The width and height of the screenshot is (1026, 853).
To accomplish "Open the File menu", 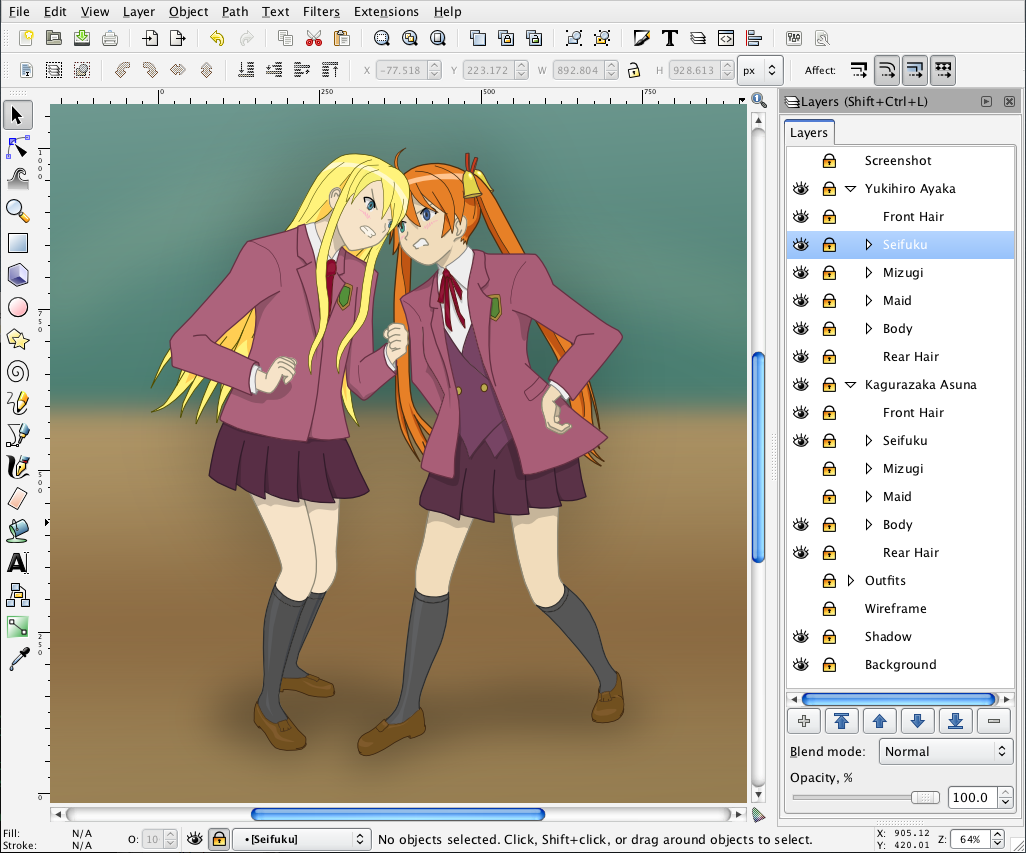I will [19, 11].
